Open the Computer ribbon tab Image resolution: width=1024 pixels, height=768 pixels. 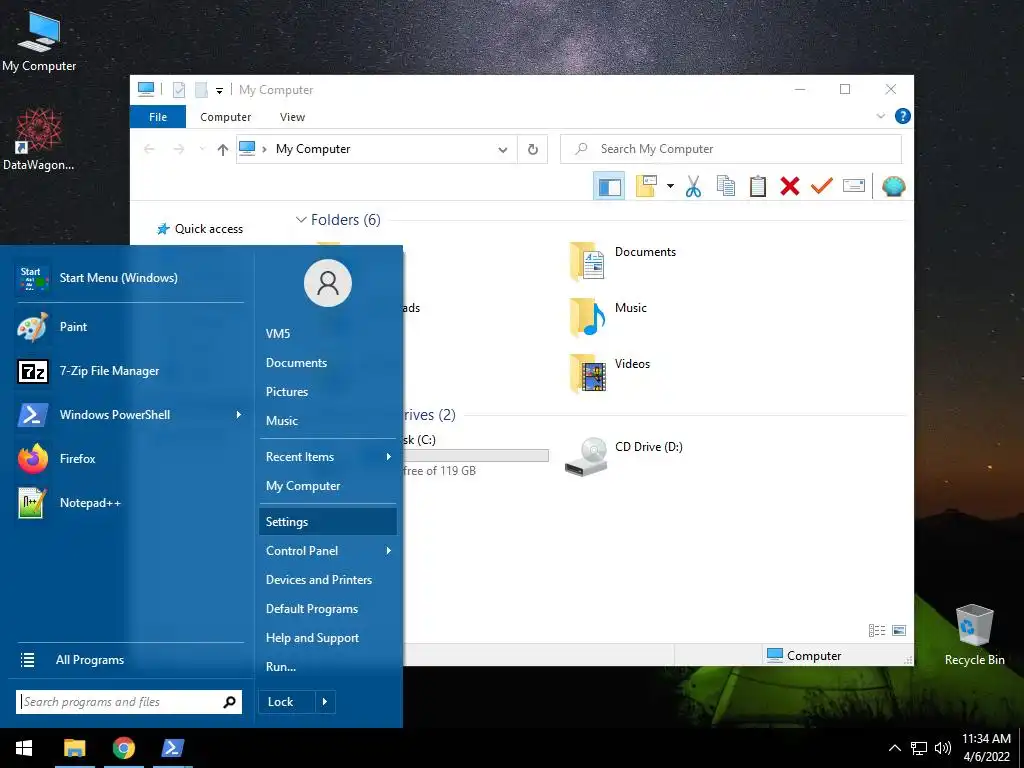coord(225,117)
